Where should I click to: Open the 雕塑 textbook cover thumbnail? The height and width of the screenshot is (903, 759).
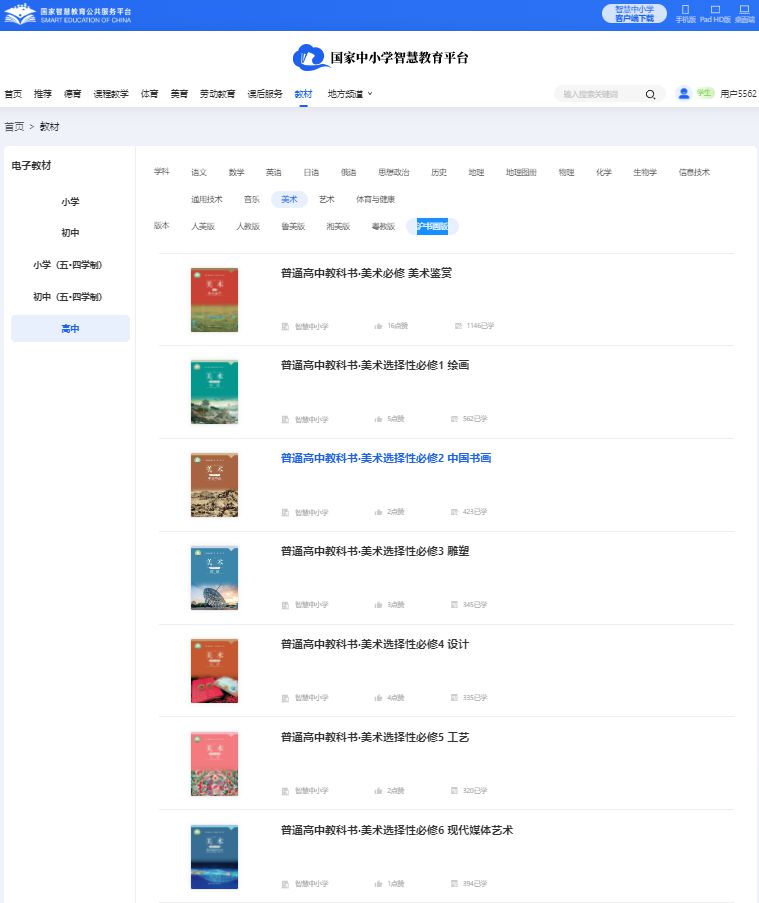214,578
